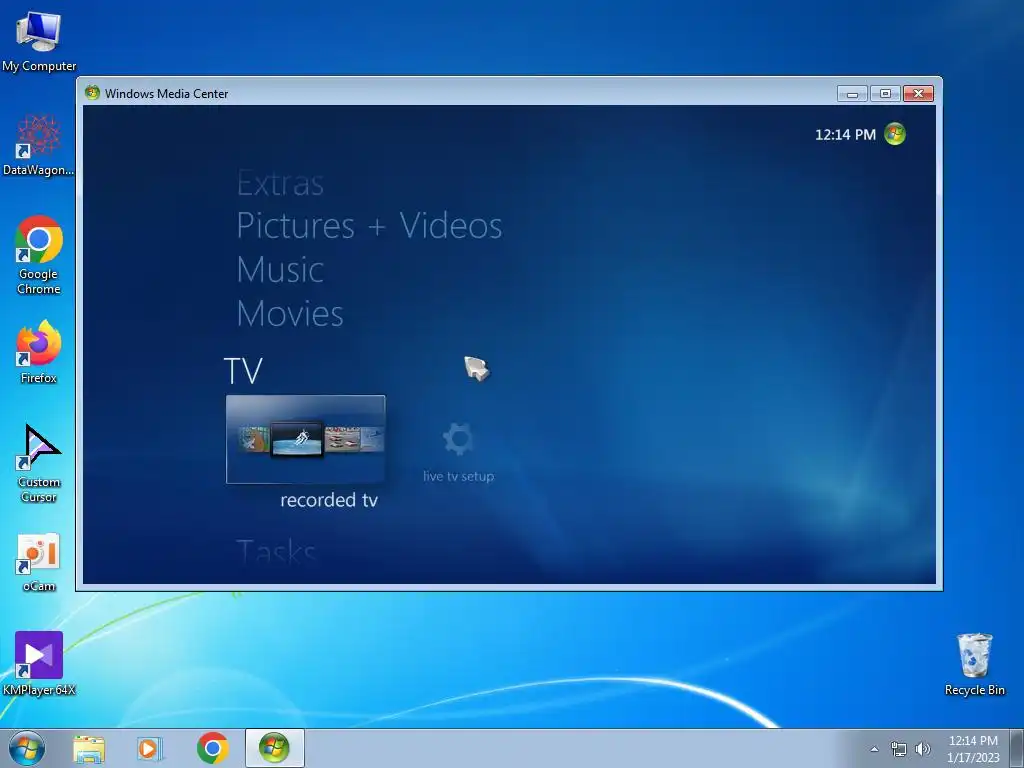
Task: Open DataWagon desktop shortcut
Action: coord(39,144)
